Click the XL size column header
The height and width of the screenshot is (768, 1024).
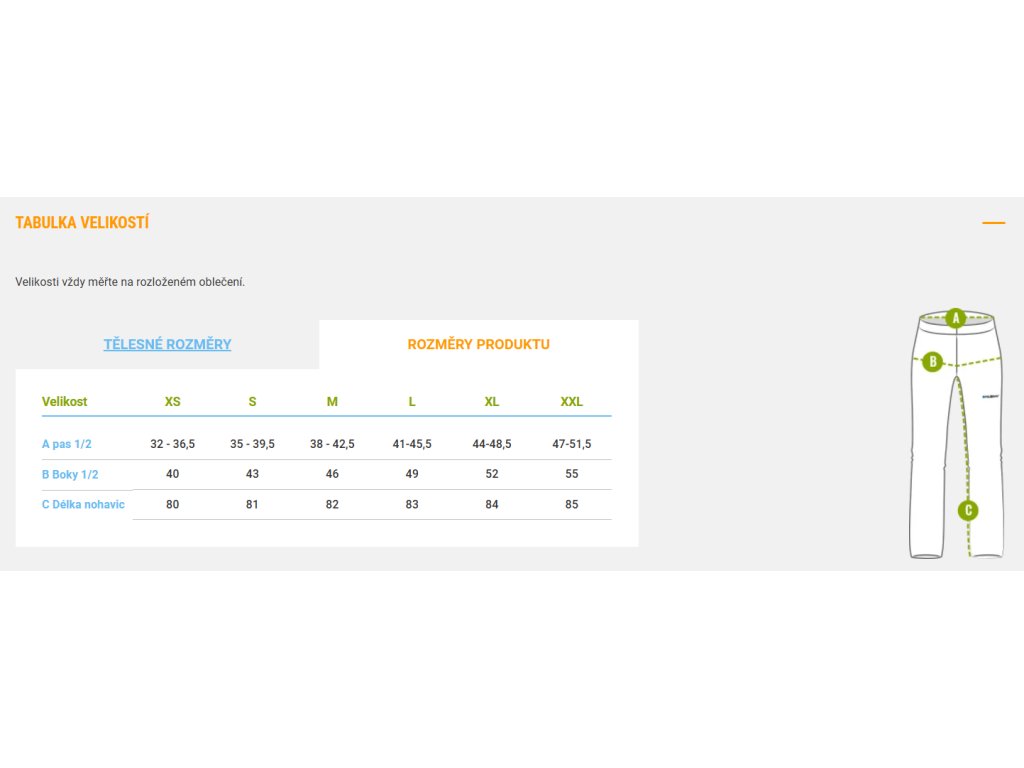coord(492,402)
